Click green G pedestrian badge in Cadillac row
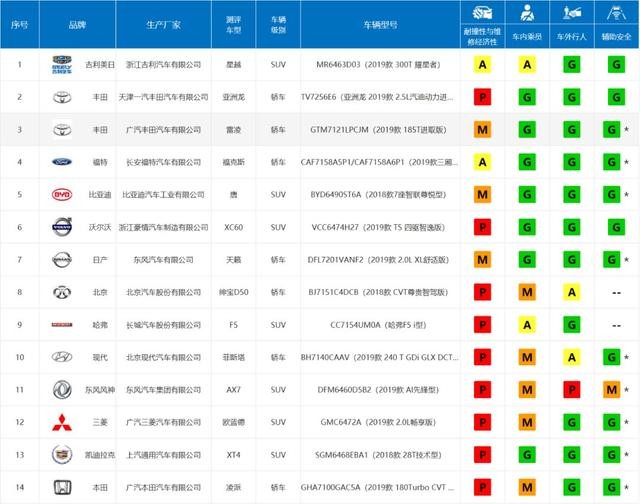Viewport: 640px width, 504px height. click(x=572, y=455)
